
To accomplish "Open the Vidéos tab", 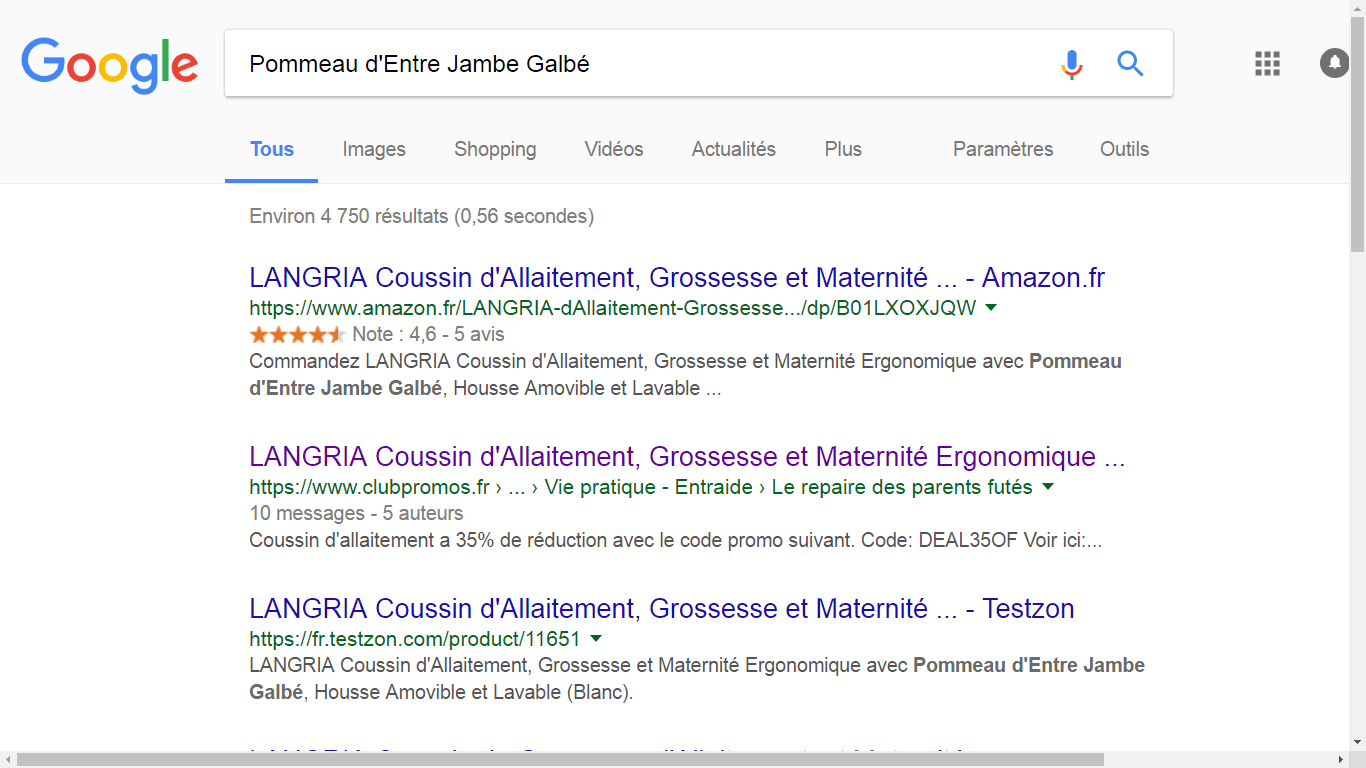I will click(614, 149).
